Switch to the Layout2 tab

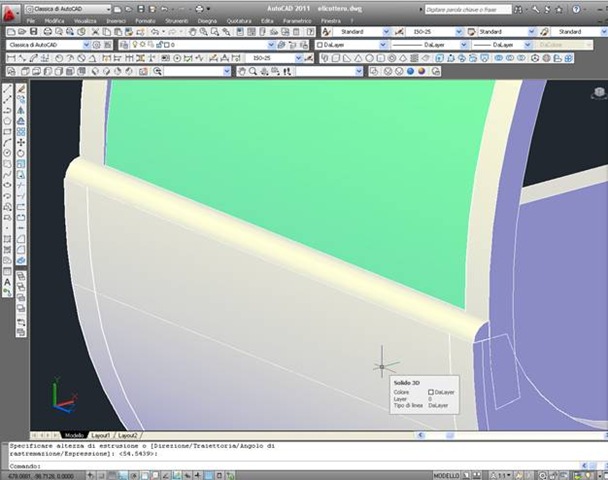tap(127, 436)
